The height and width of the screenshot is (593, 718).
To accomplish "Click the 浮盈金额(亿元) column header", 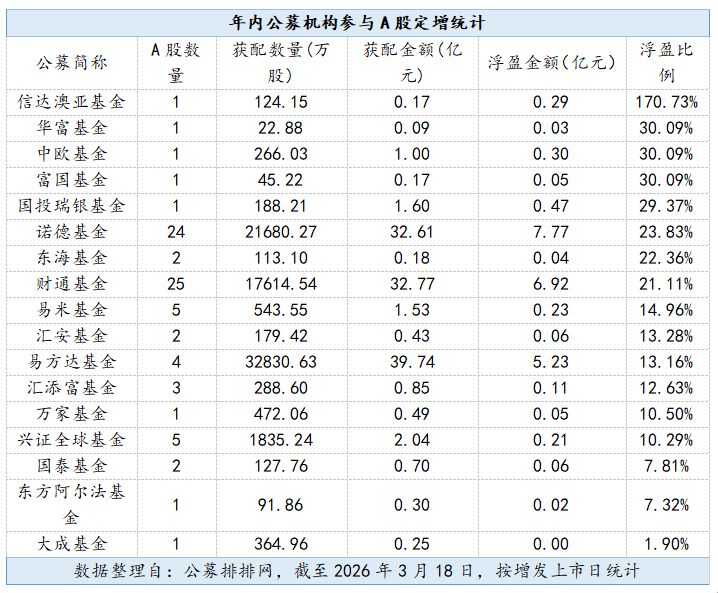I will [x=551, y=63].
